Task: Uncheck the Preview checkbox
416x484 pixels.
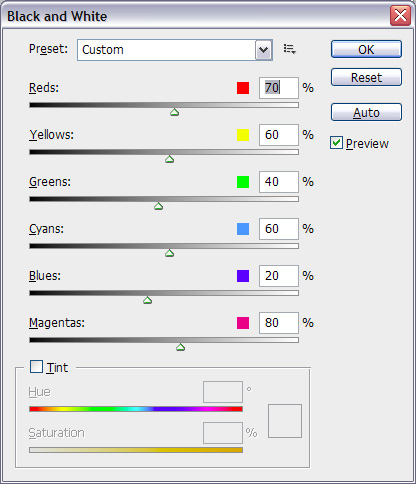Action: click(x=336, y=143)
